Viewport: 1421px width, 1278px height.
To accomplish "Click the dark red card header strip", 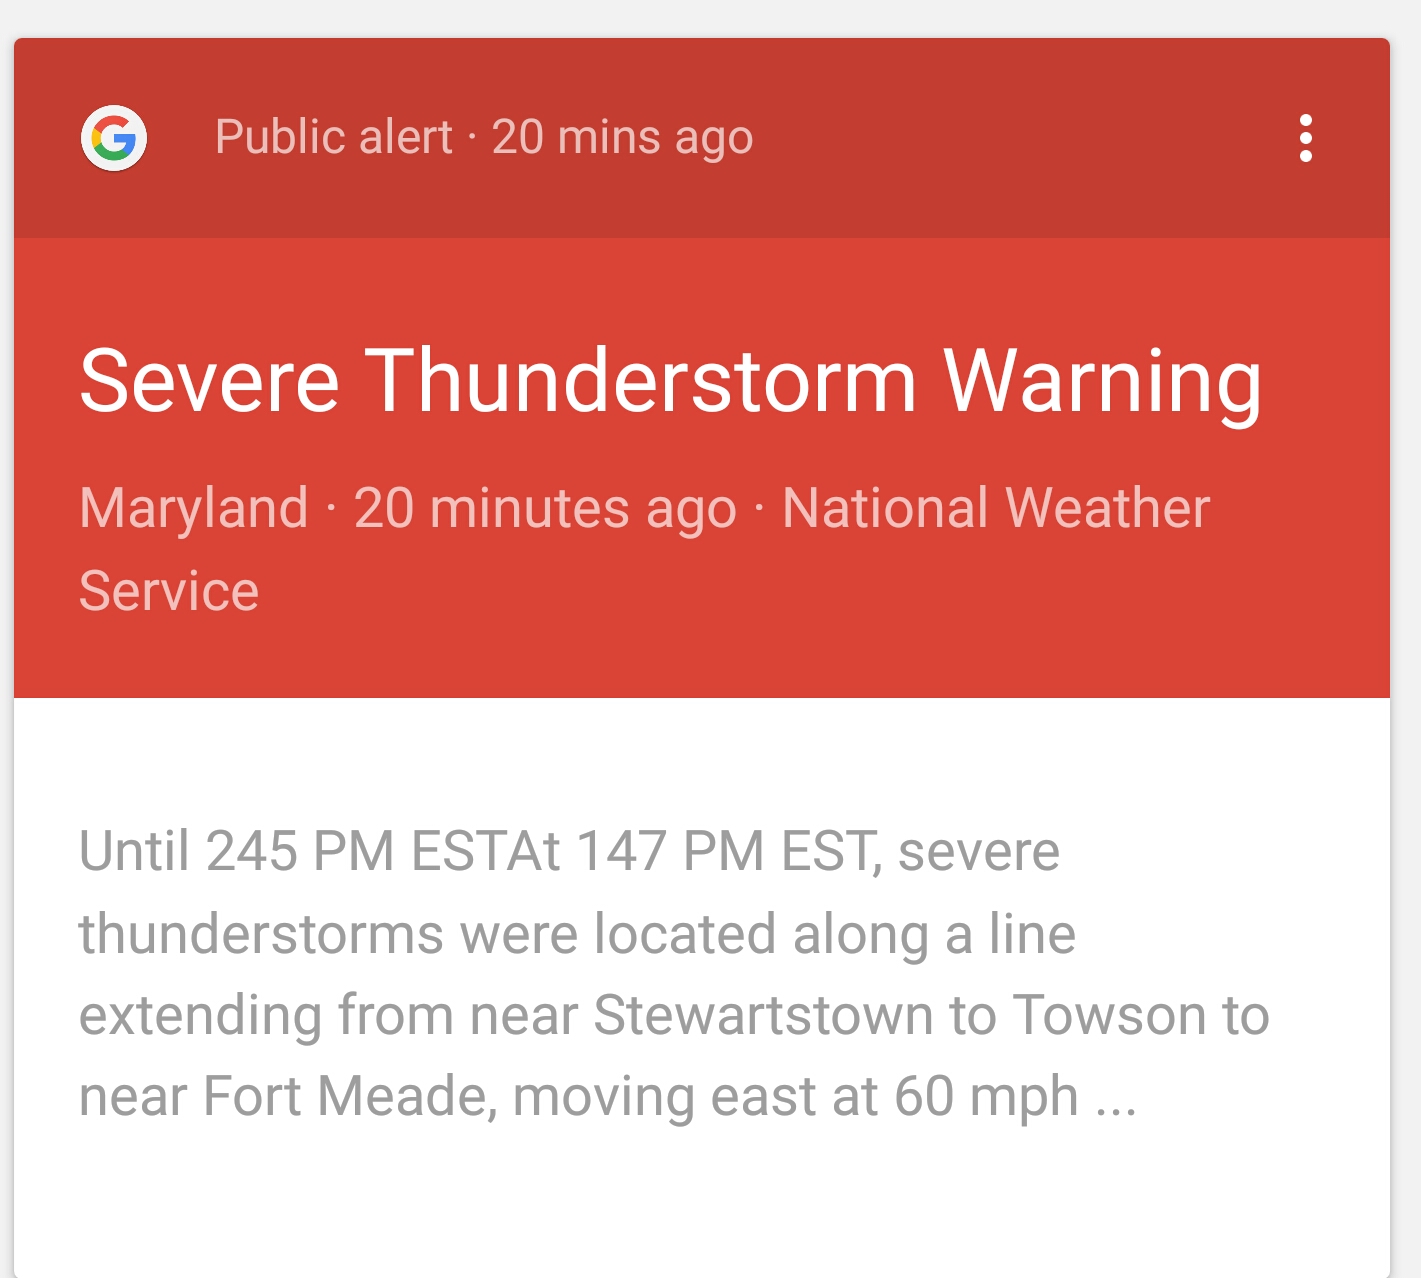I will click(702, 138).
